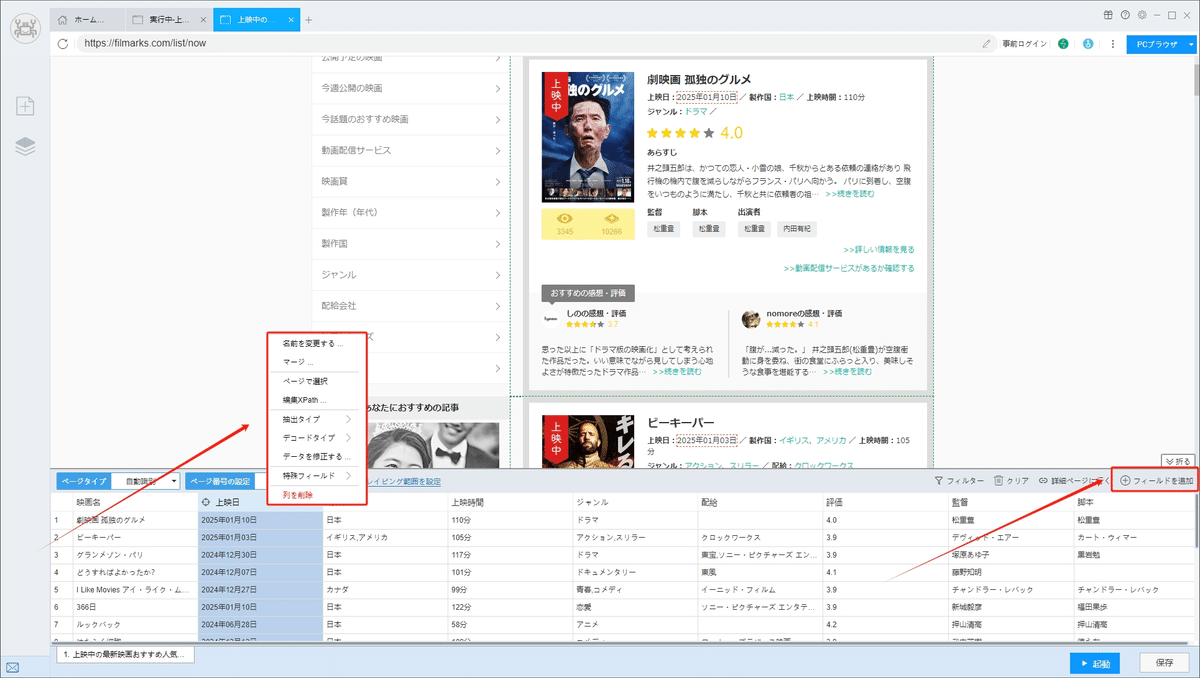Click the 保存 save button
1200x678 pixels.
[1164, 663]
